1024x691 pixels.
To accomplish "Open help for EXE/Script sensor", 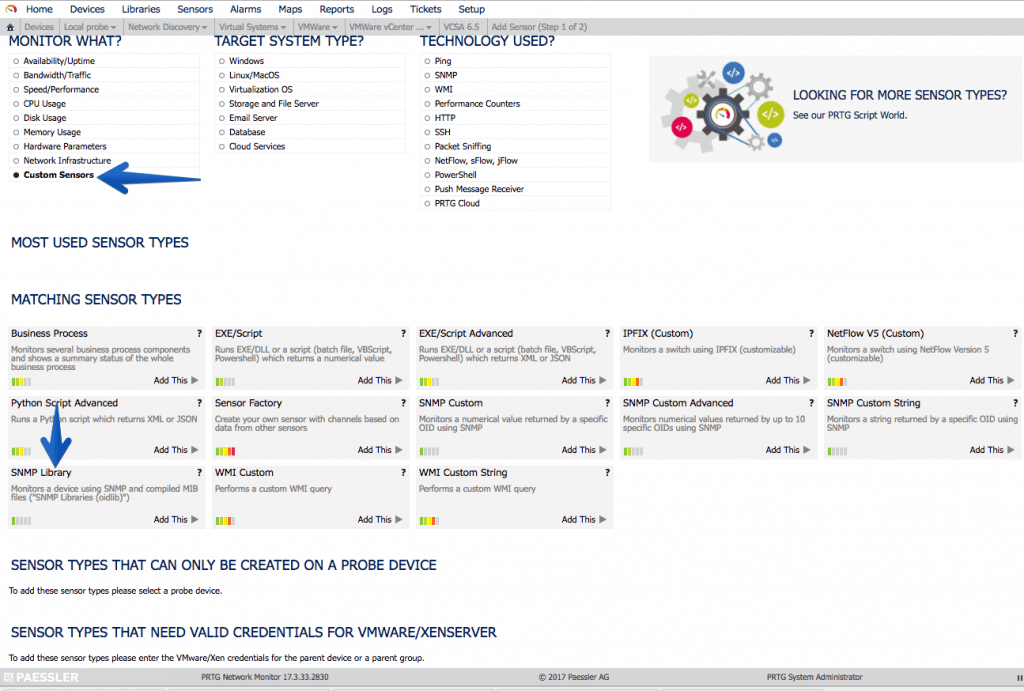I will coord(403,333).
